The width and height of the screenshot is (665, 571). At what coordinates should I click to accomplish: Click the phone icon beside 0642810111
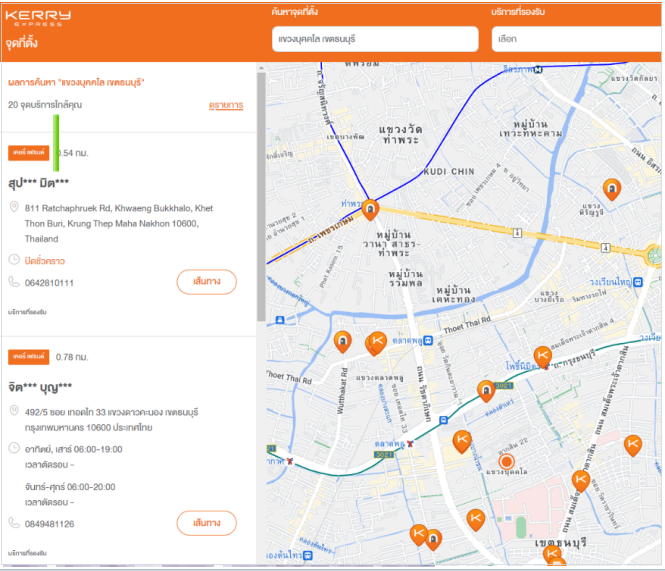point(14,282)
